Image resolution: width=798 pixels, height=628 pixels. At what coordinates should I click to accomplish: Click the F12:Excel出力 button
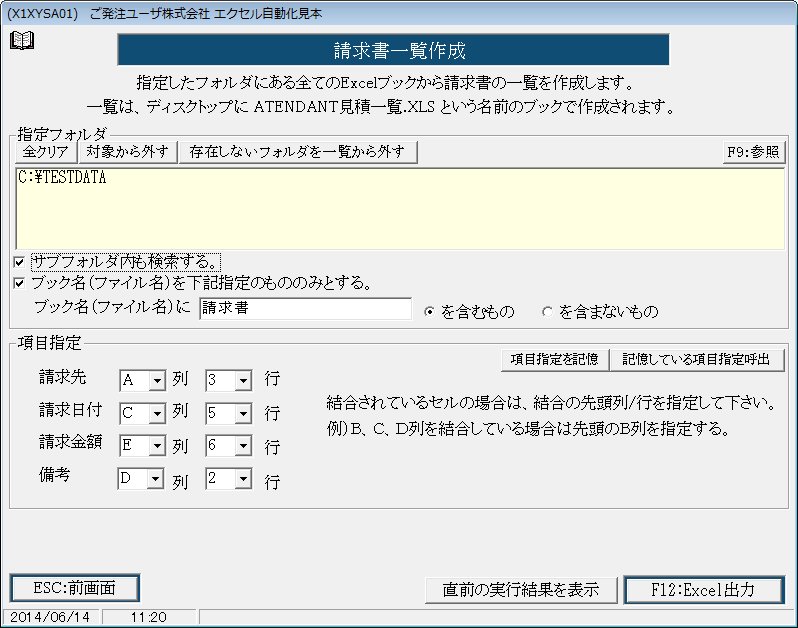tap(702, 589)
